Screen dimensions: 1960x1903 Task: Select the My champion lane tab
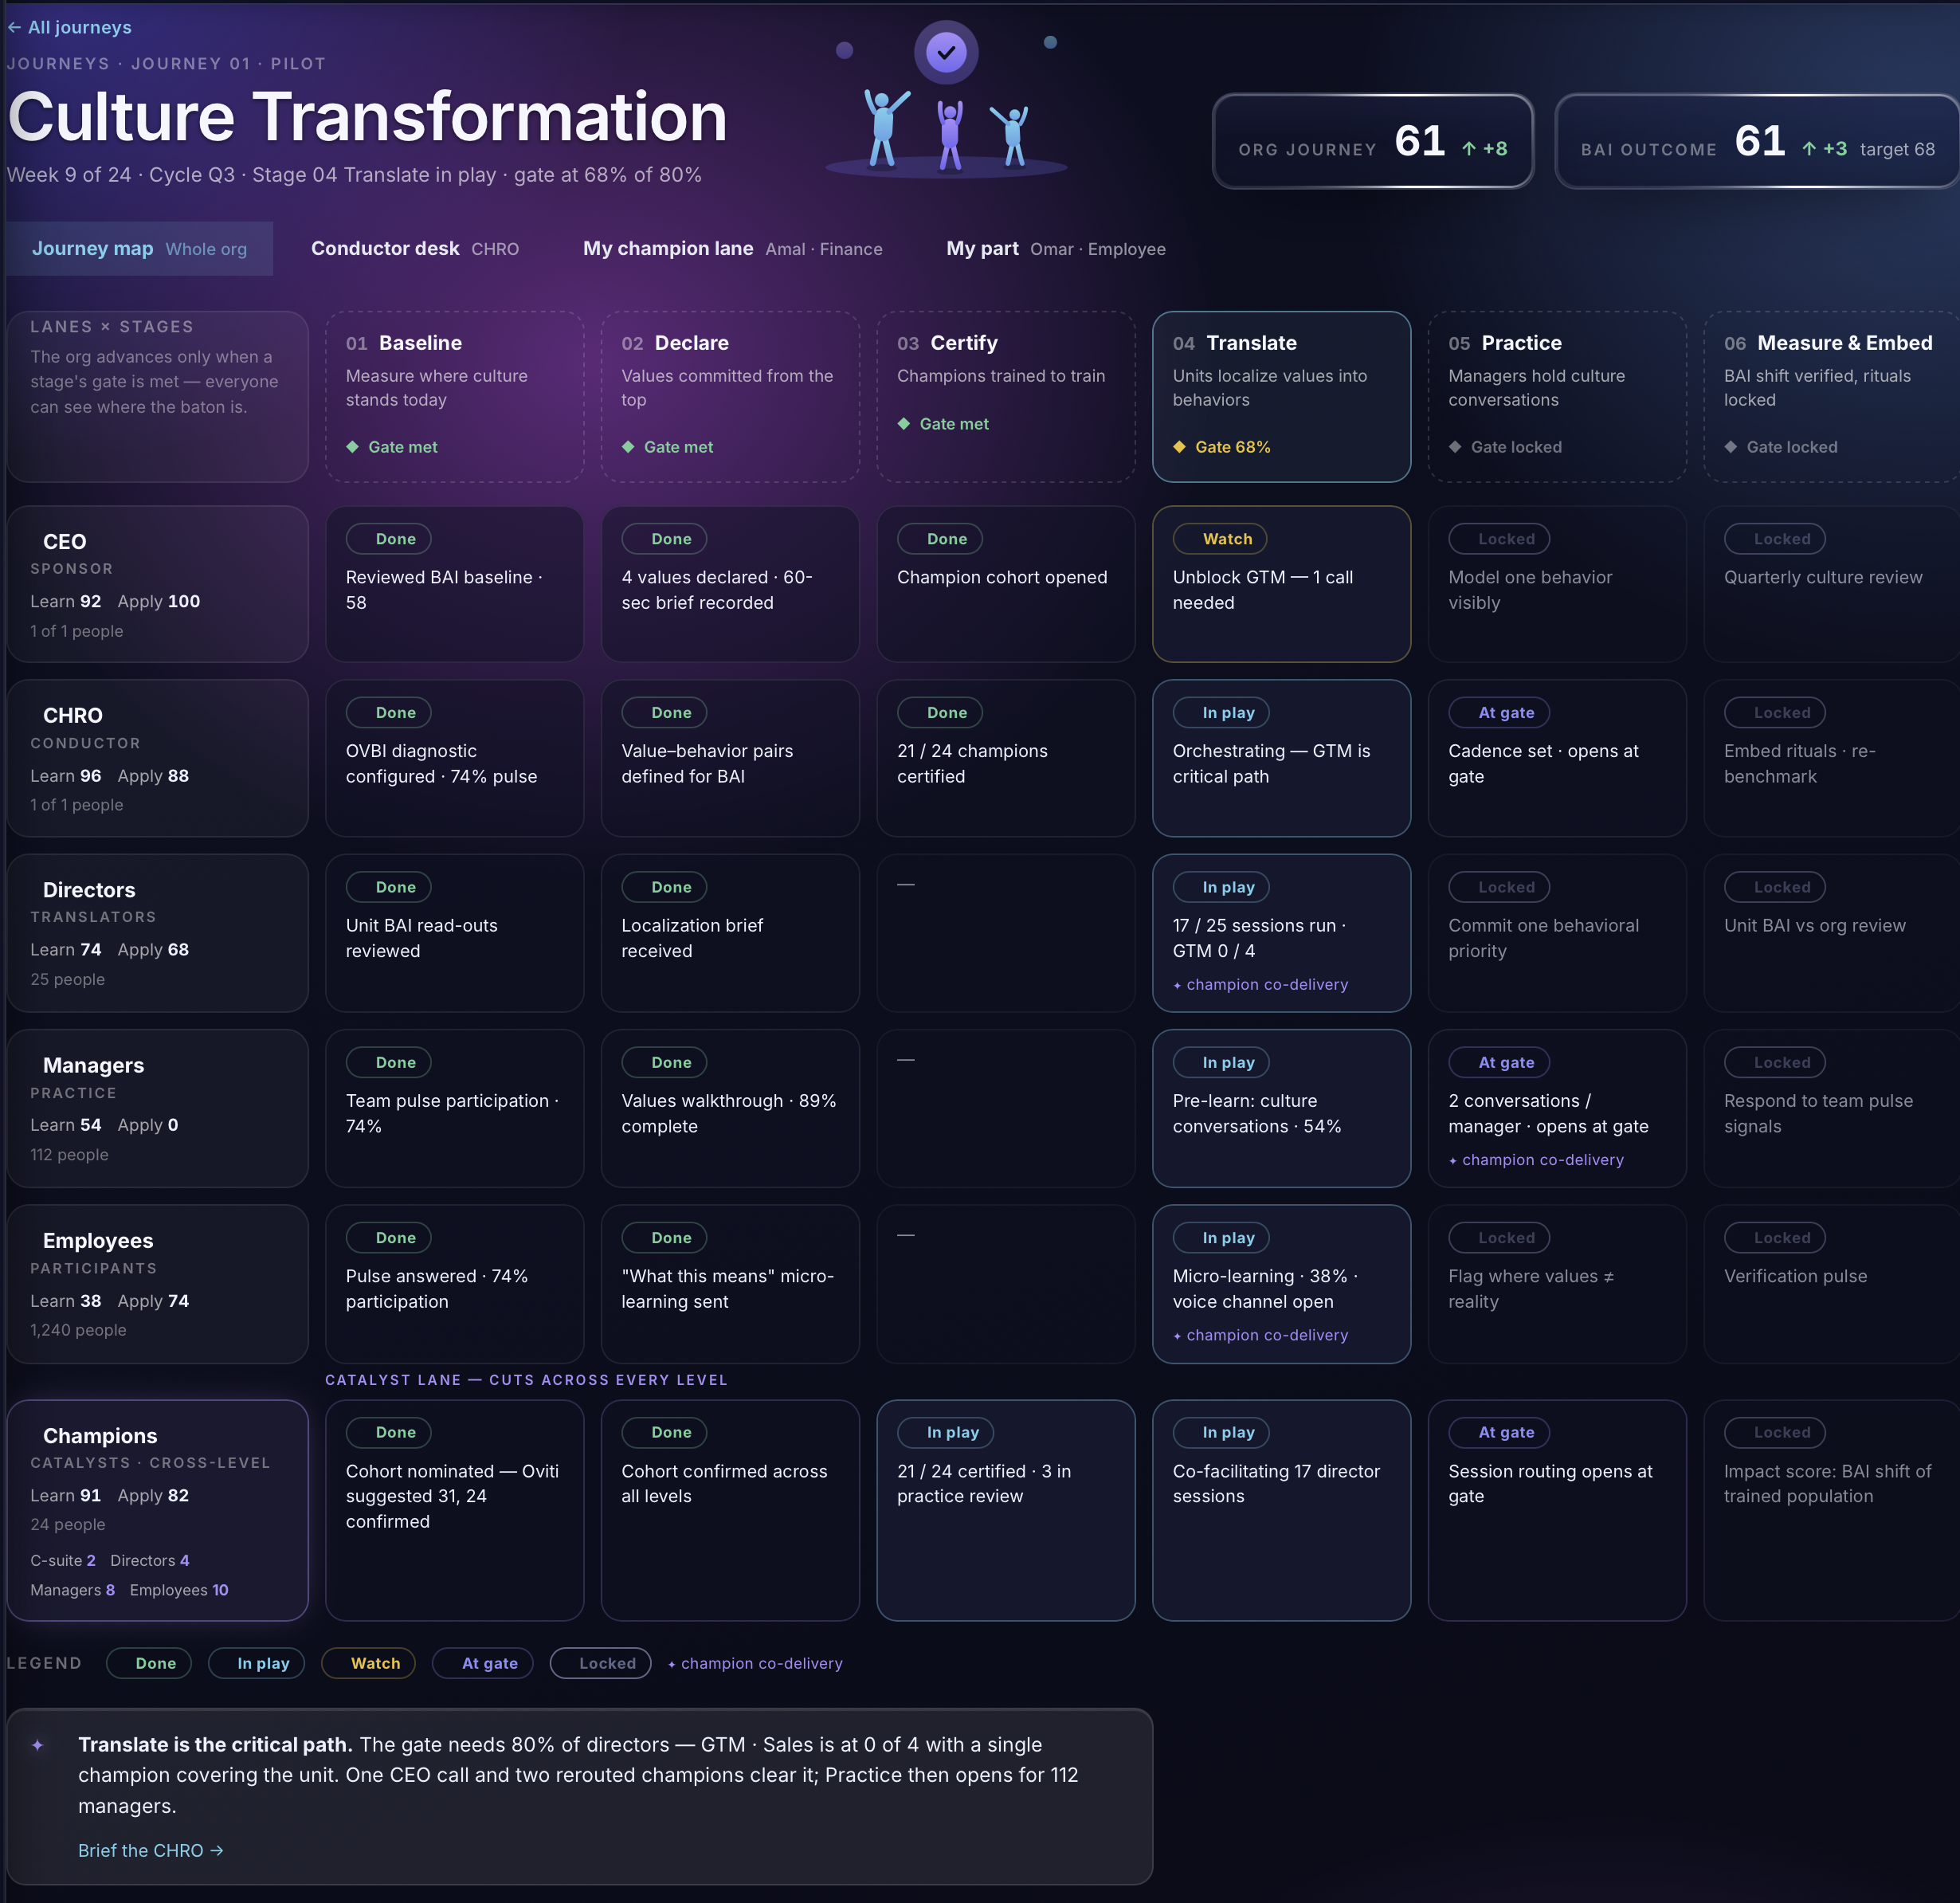(733, 249)
